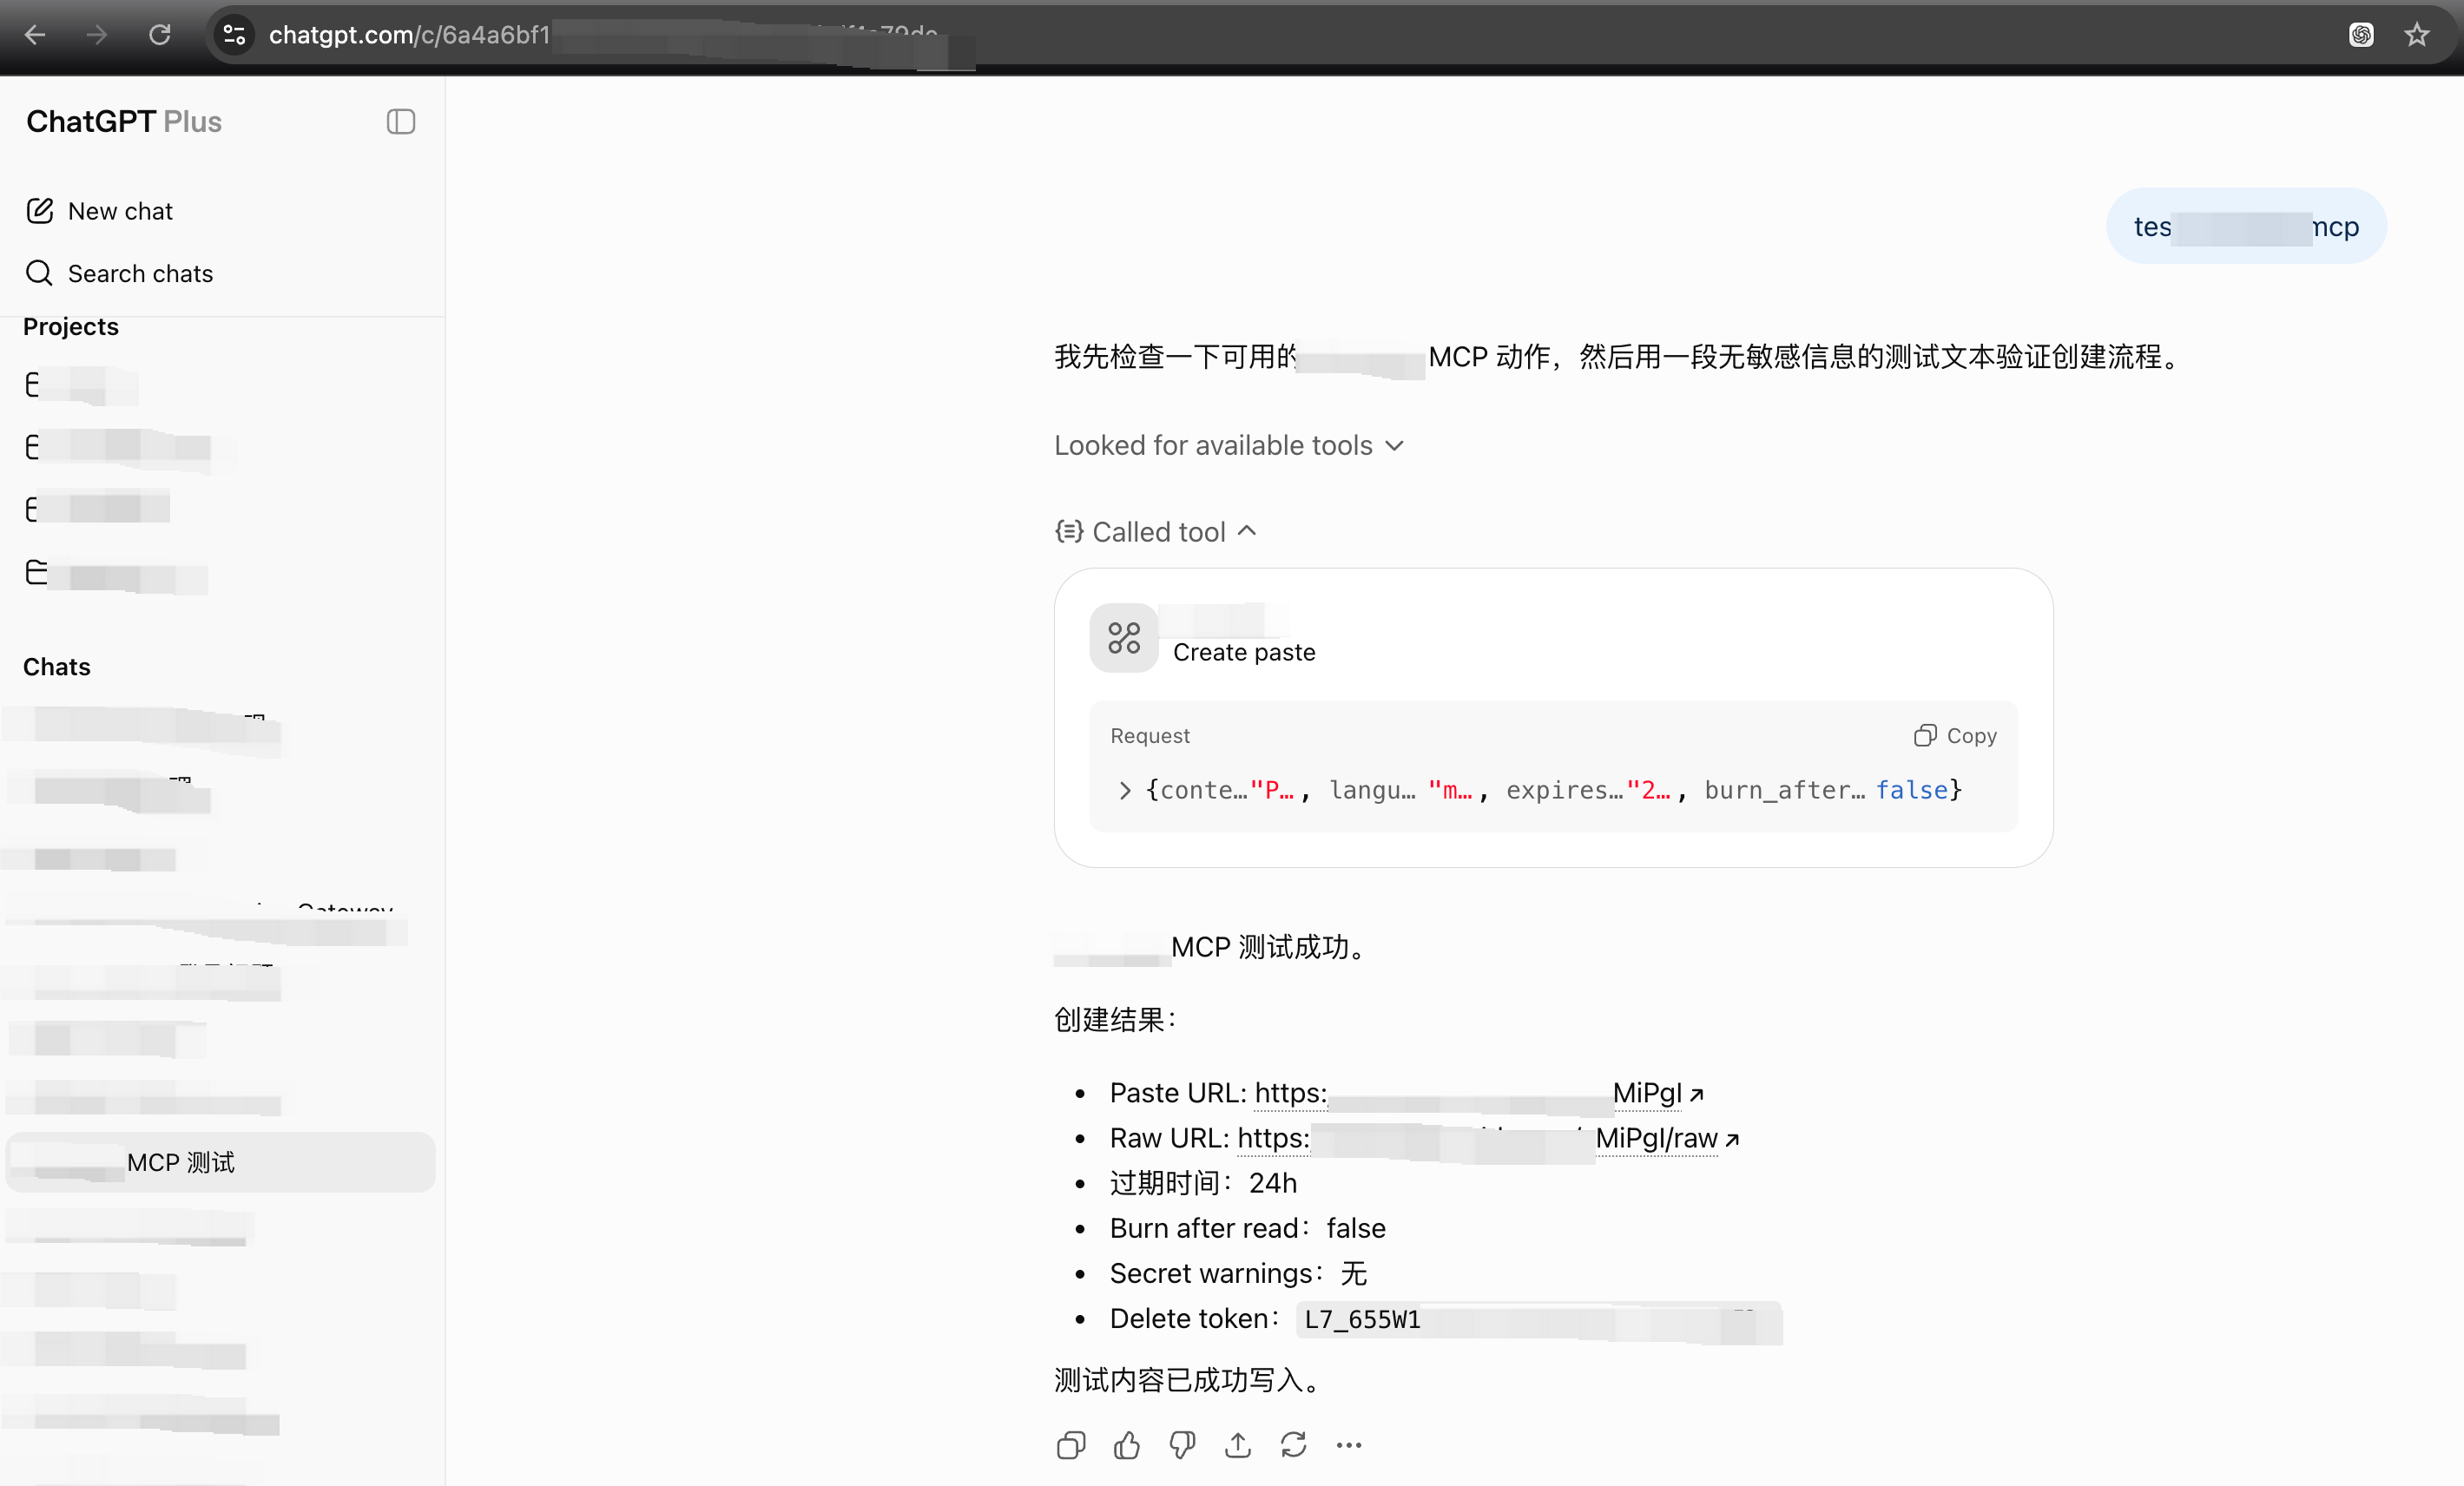Click the '创建结果：' heading text
2464x1486 pixels.
[1116, 1020]
